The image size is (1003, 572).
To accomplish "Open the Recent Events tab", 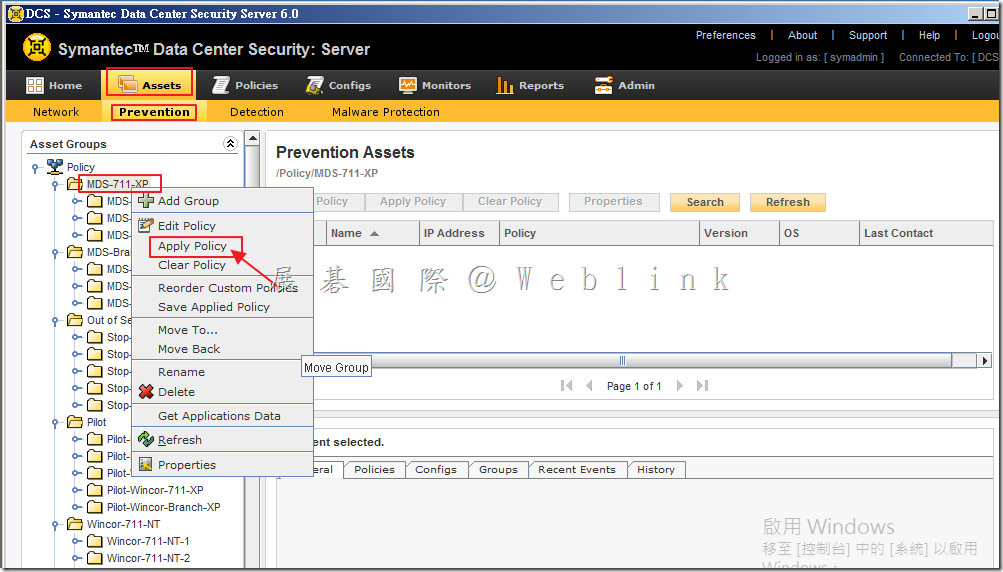I will [x=577, y=470].
